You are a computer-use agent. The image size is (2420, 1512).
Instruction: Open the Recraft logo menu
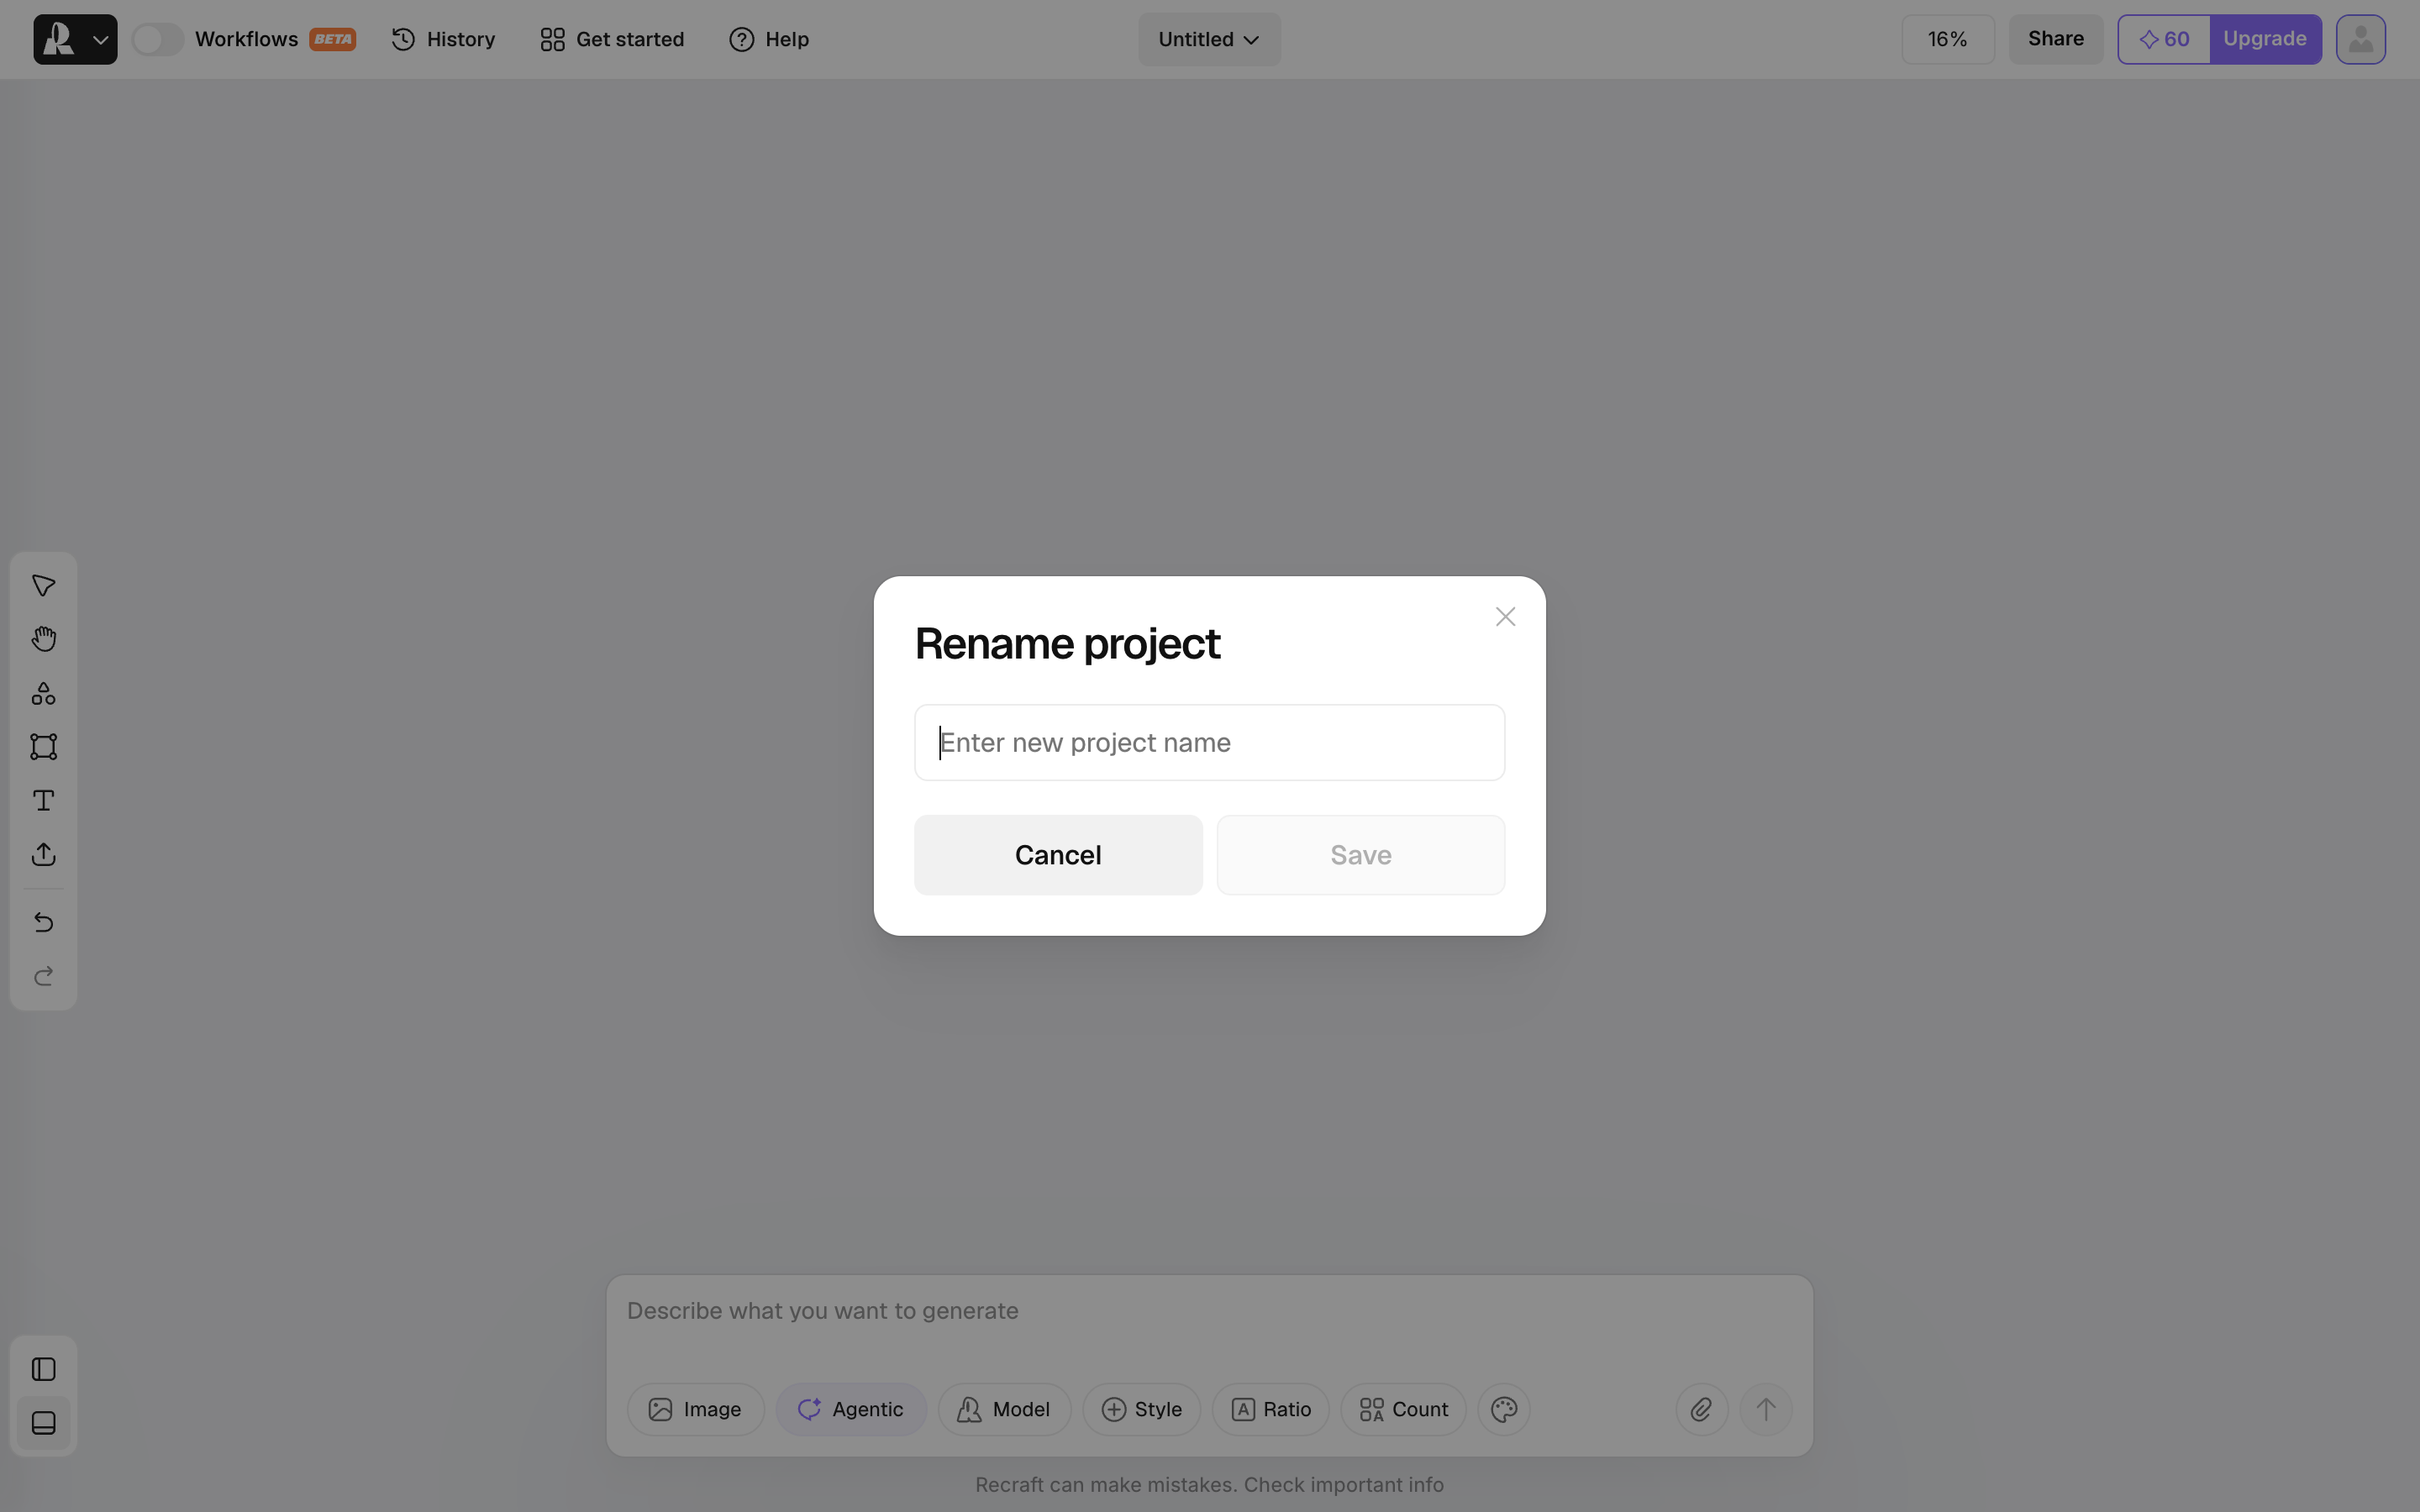(75, 39)
